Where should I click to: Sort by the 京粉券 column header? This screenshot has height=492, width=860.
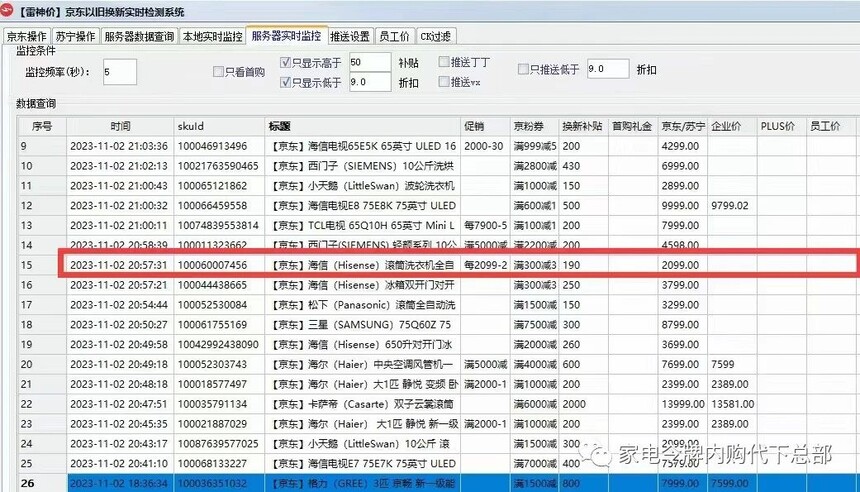(534, 126)
